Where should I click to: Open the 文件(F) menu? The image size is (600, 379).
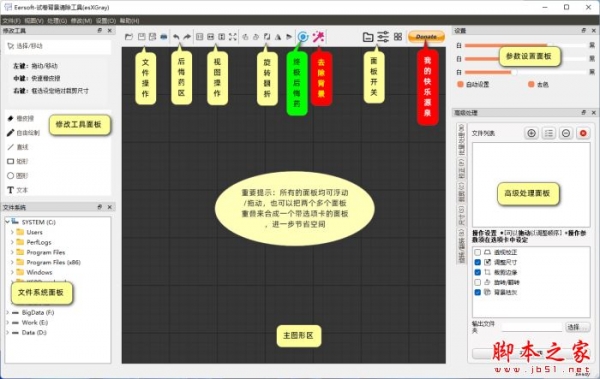tap(12, 21)
